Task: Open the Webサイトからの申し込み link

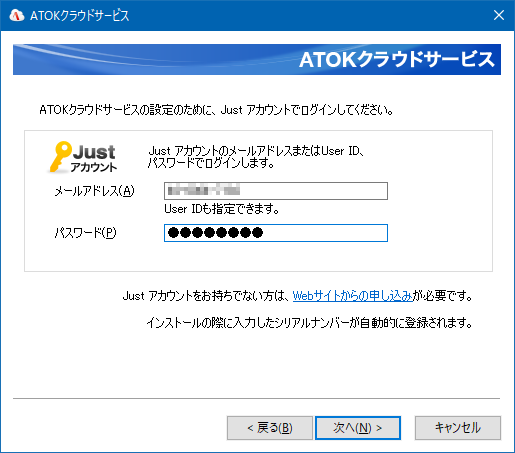Action: coord(353,296)
